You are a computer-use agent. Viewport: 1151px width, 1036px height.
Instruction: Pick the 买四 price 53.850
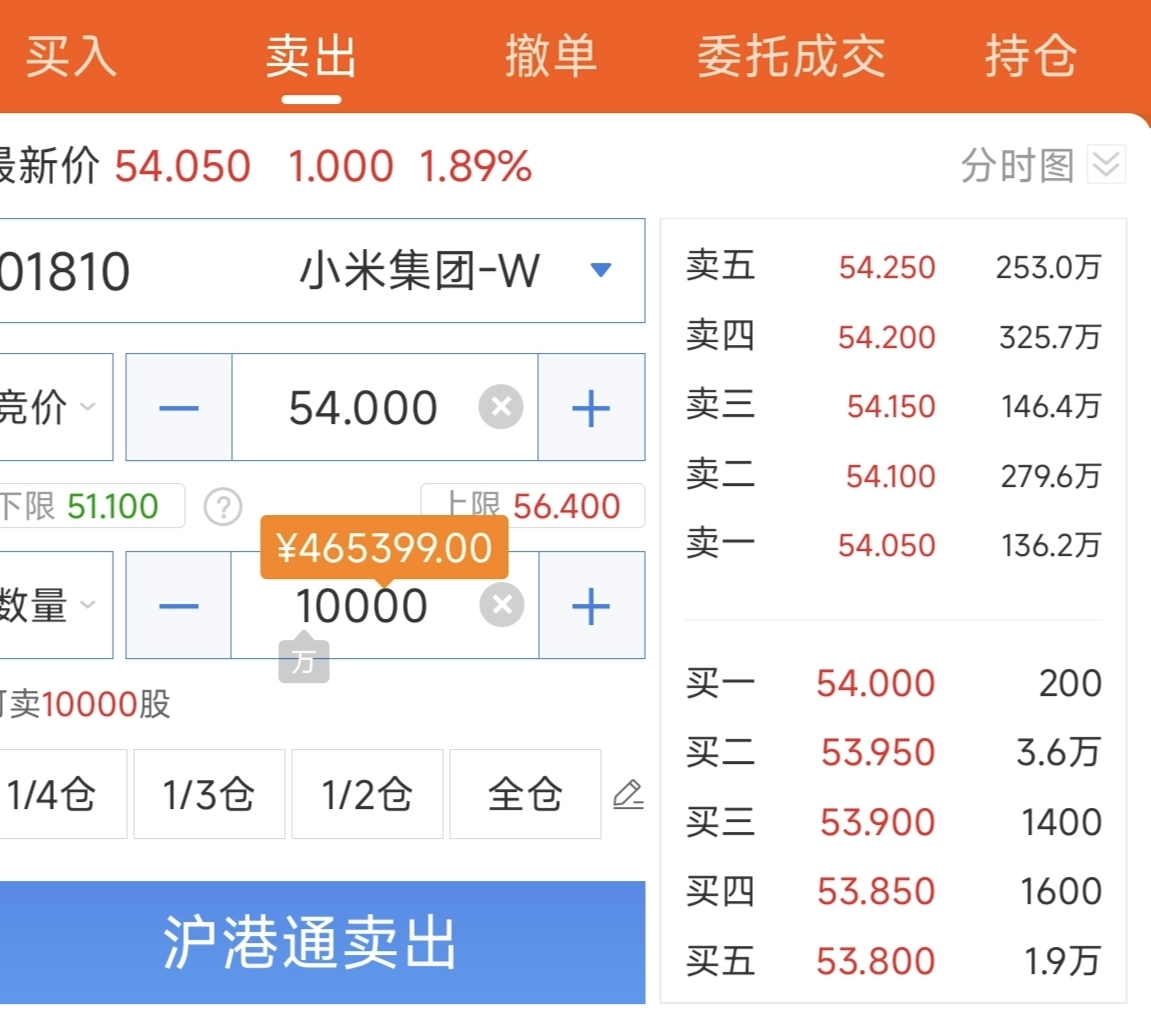pos(876,891)
